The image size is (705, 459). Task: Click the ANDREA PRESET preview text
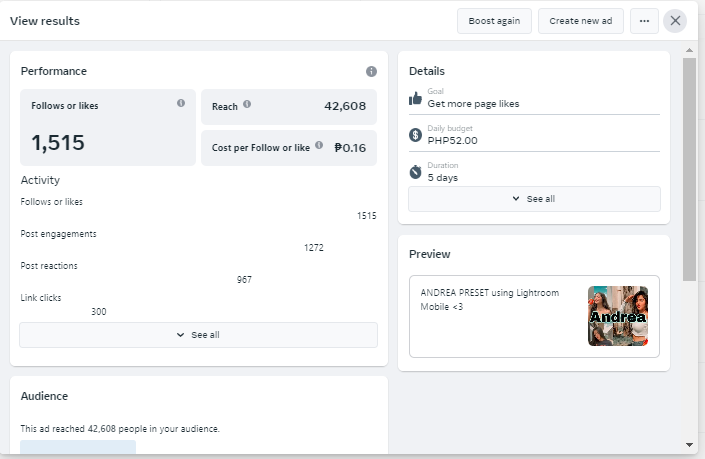pos(503,299)
